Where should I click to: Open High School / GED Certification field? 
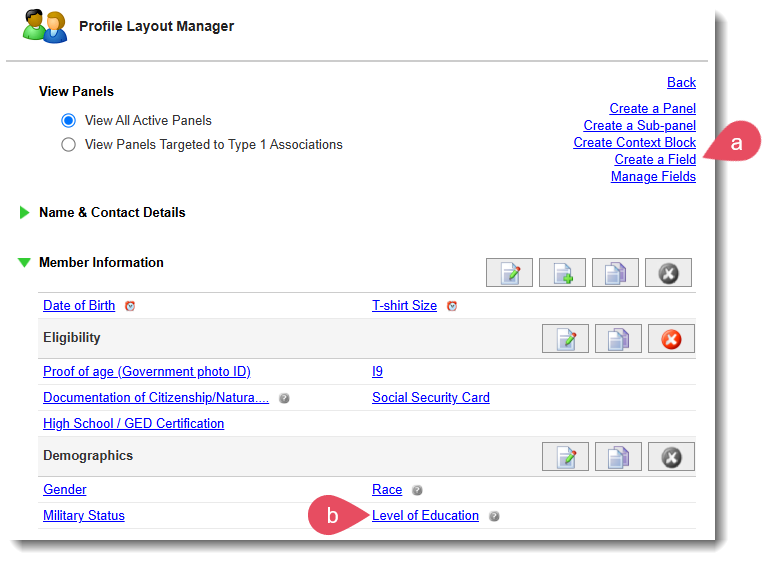pyautogui.click(x=133, y=424)
